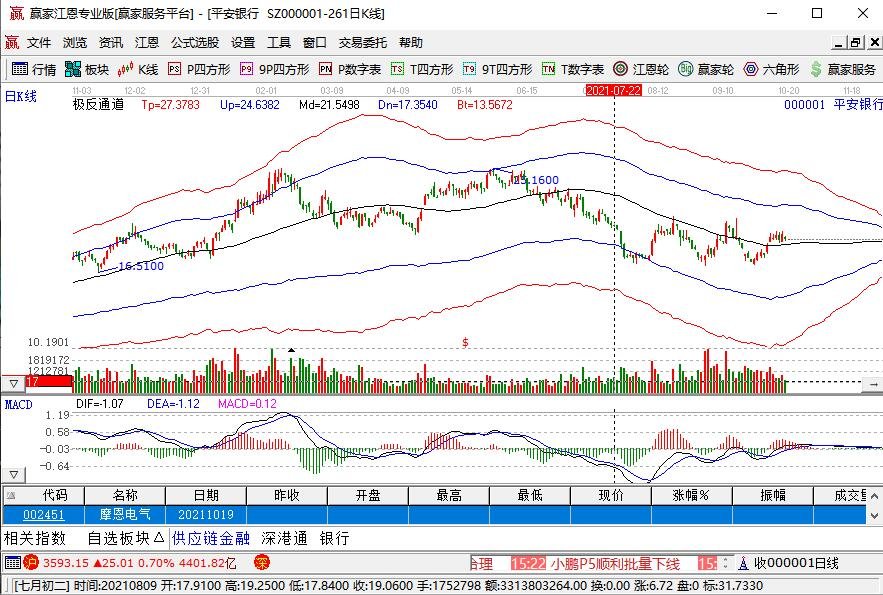Open the 窗口 menu
883x595 pixels.
tap(315, 43)
